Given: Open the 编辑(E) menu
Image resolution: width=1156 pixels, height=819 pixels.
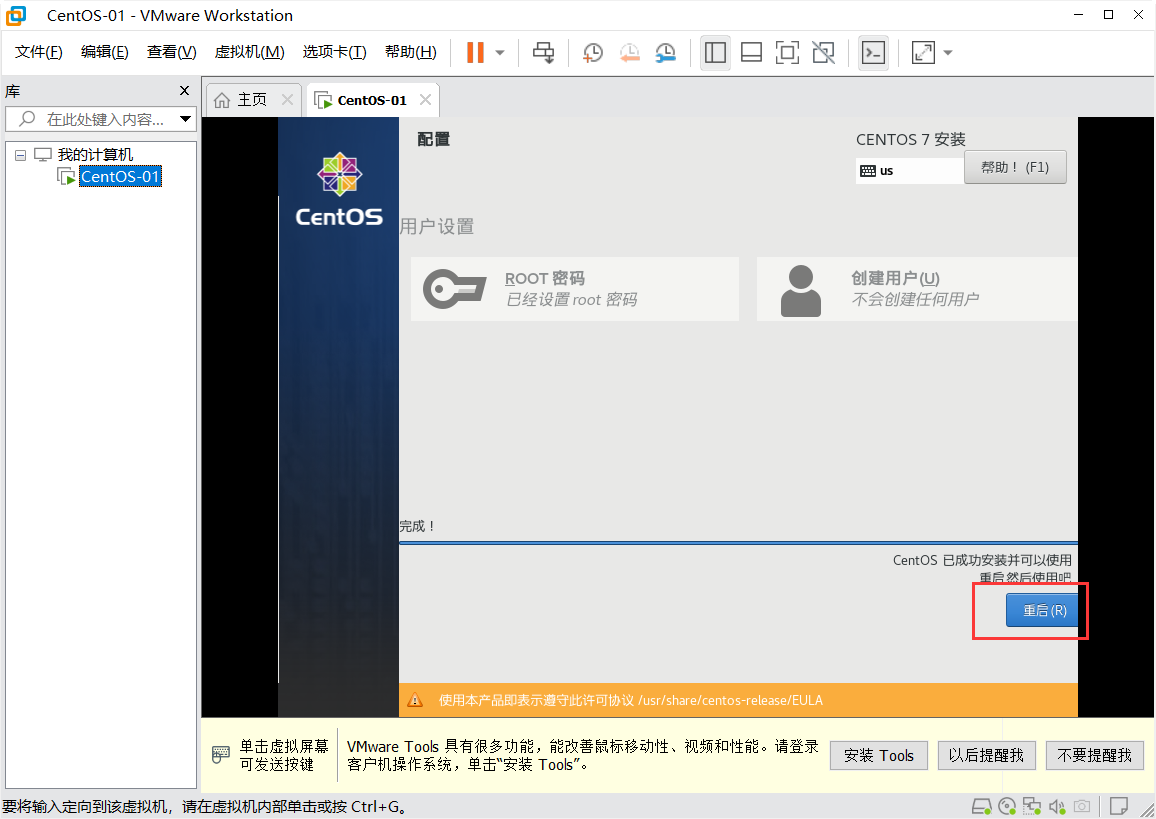Looking at the screenshot, I should pos(105,52).
